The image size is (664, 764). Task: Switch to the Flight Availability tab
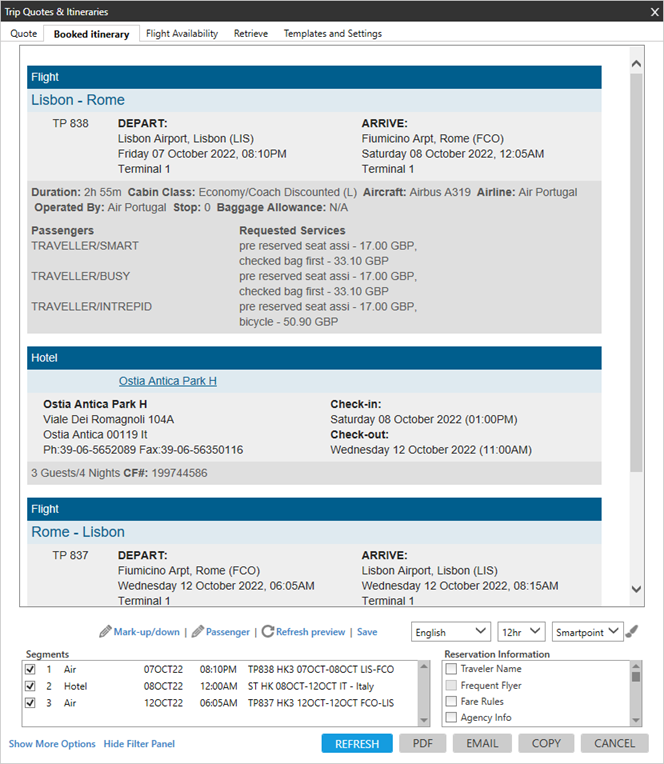(182, 34)
